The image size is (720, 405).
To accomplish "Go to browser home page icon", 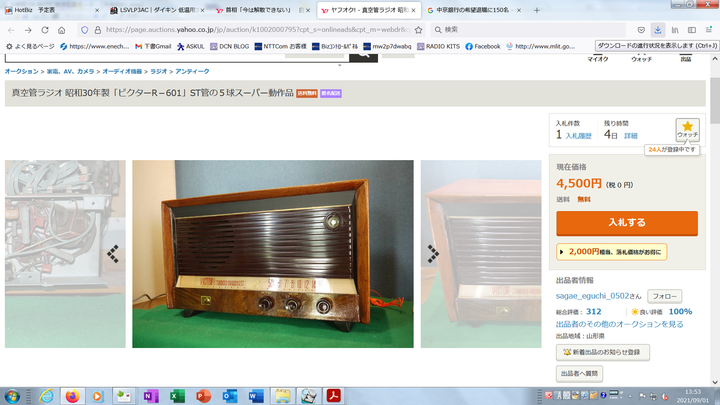I will point(62,30).
